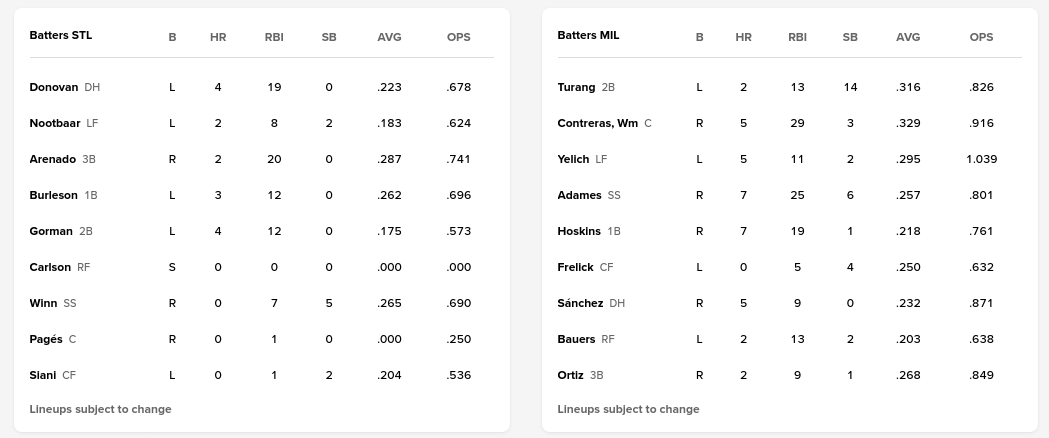This screenshot has height=438, width=1049.
Task: View Yelich's player profile
Action: click(x=573, y=159)
